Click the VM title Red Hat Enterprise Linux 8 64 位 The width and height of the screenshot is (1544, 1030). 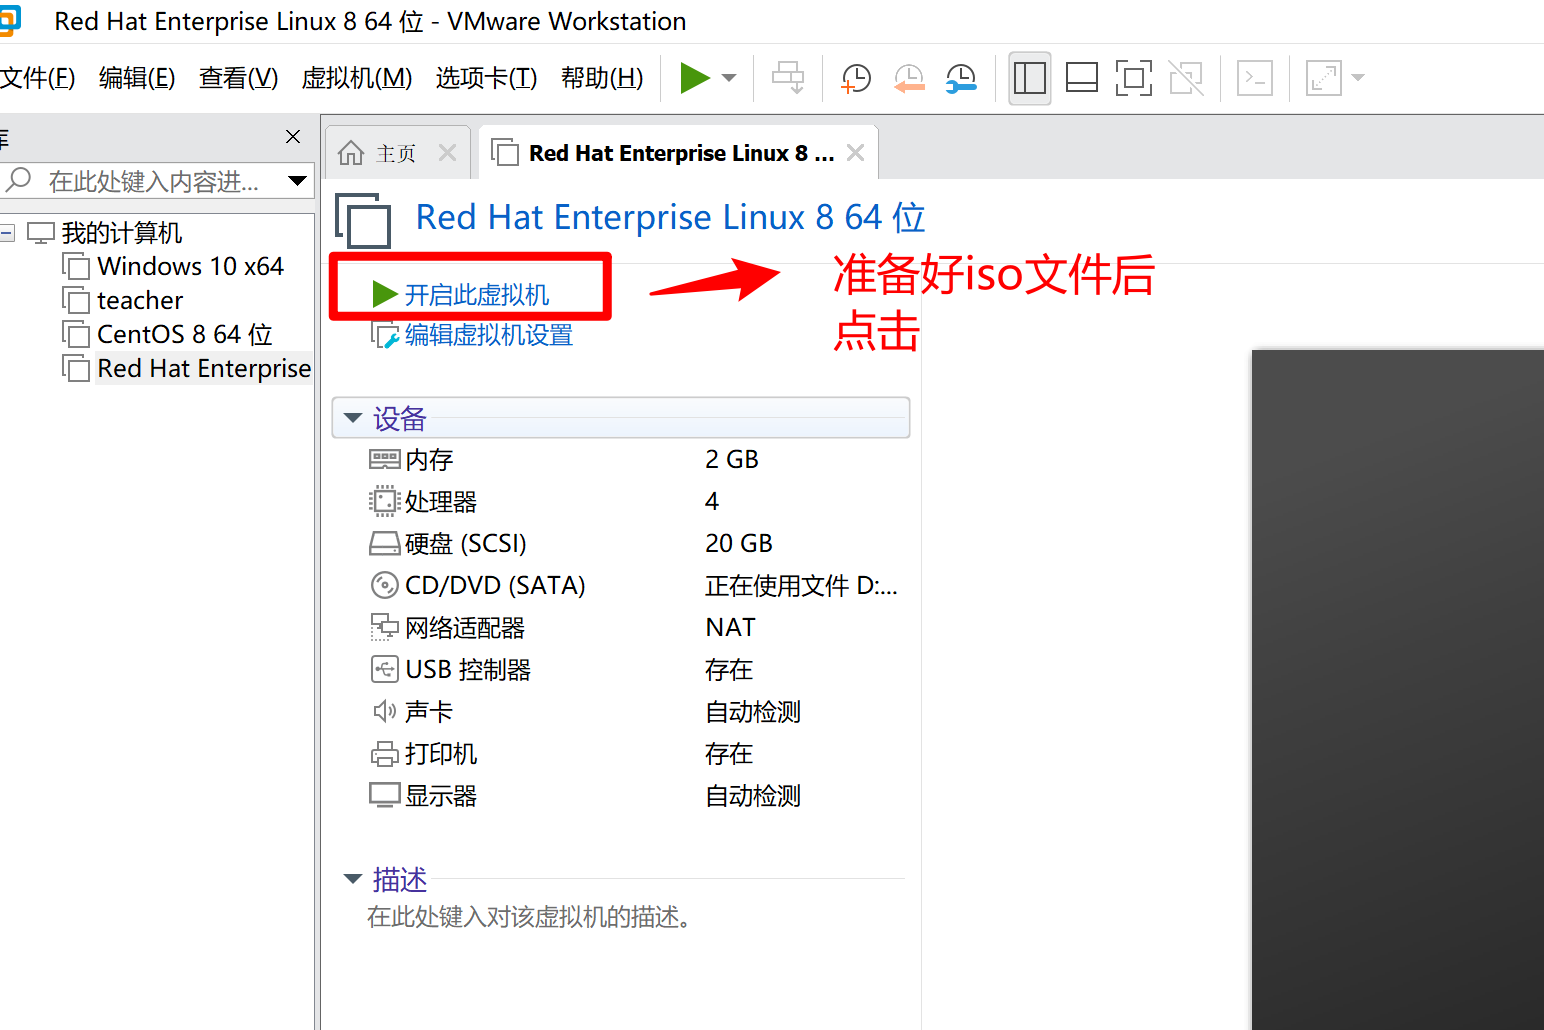(x=670, y=217)
